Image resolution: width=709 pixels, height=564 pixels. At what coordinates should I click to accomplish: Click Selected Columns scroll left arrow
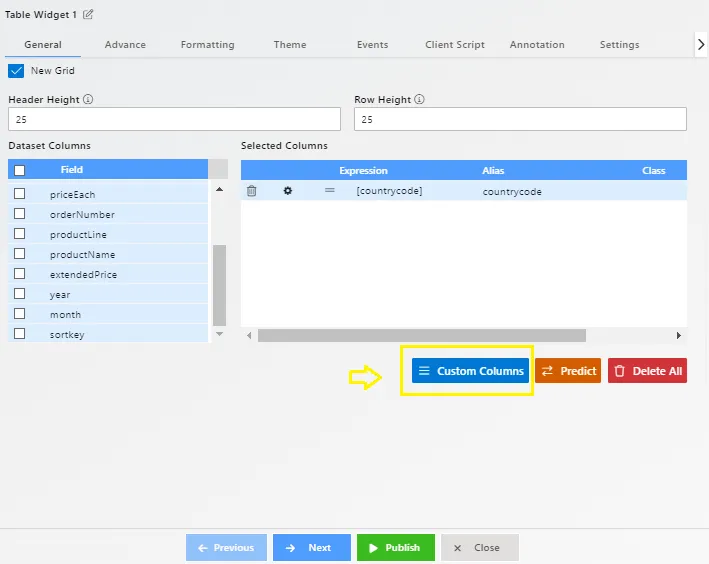pos(249,336)
